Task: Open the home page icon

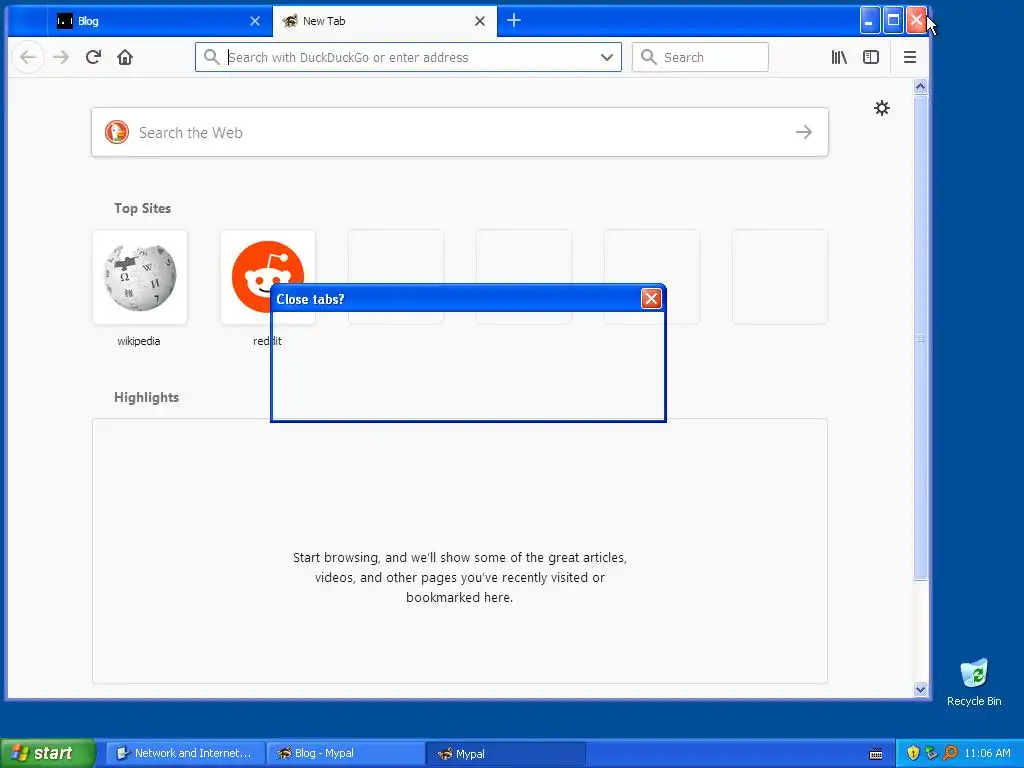Action: 125,57
